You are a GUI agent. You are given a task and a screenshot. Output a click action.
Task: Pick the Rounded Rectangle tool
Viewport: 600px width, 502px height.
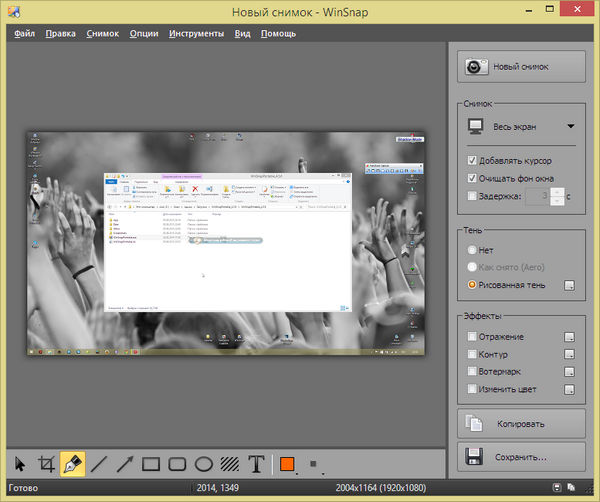[177, 464]
